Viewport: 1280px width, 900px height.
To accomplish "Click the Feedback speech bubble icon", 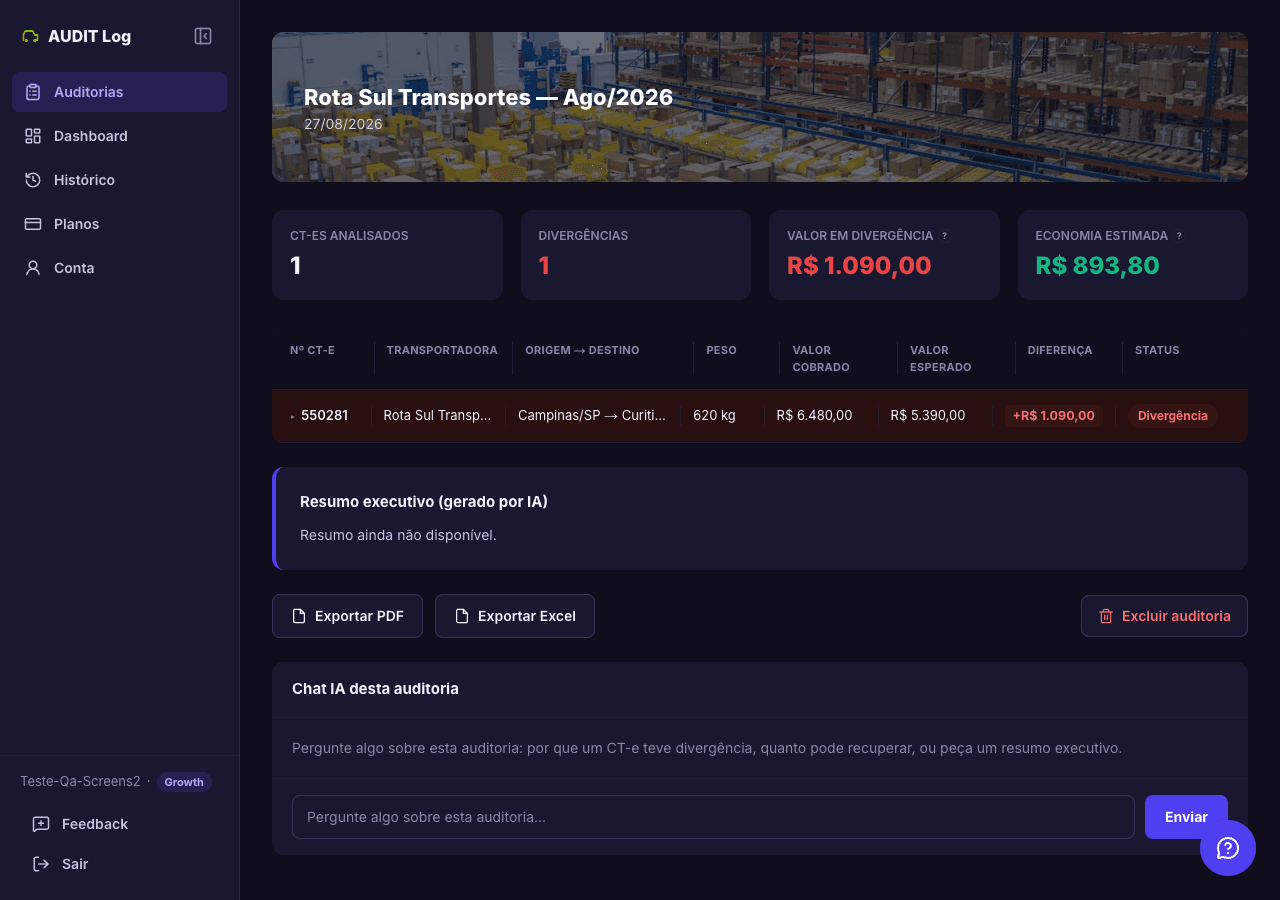I will (41, 824).
